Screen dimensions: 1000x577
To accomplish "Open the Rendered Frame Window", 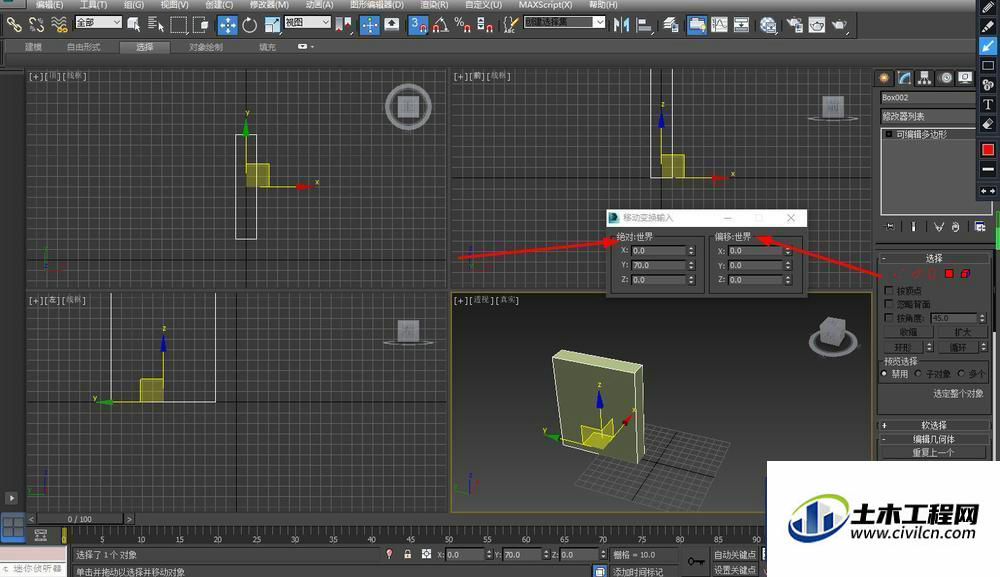I will click(x=817, y=25).
